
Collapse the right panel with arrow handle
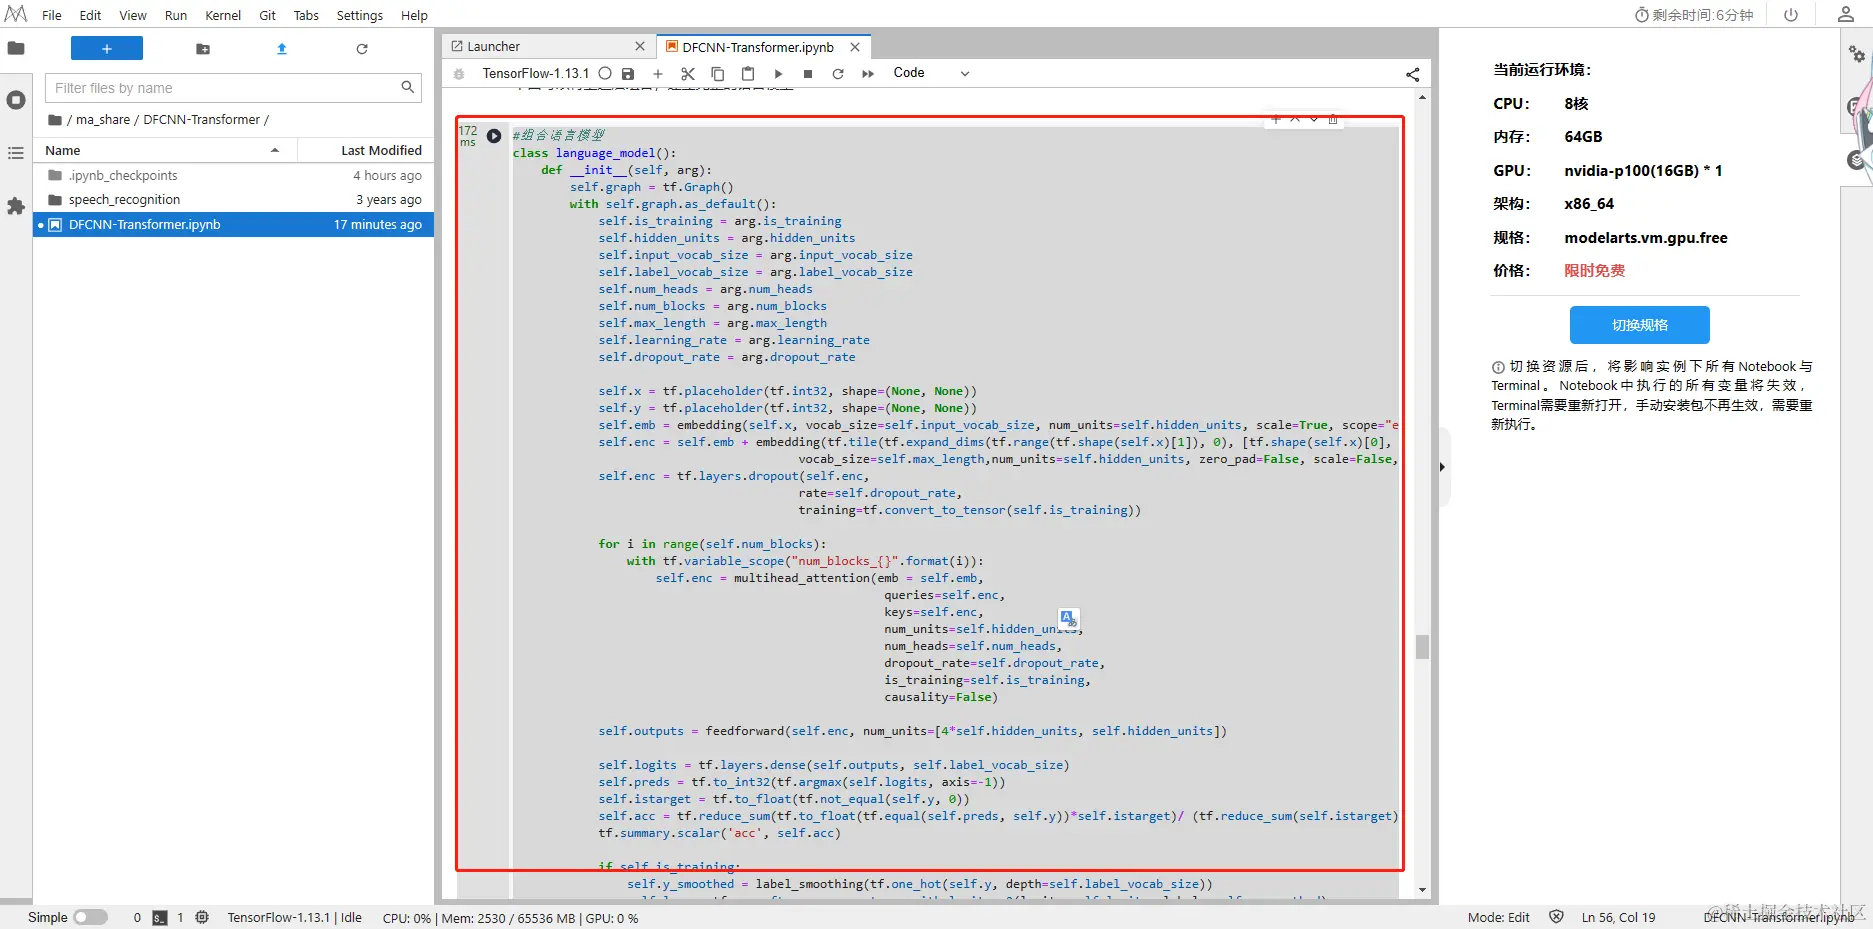click(x=1442, y=467)
